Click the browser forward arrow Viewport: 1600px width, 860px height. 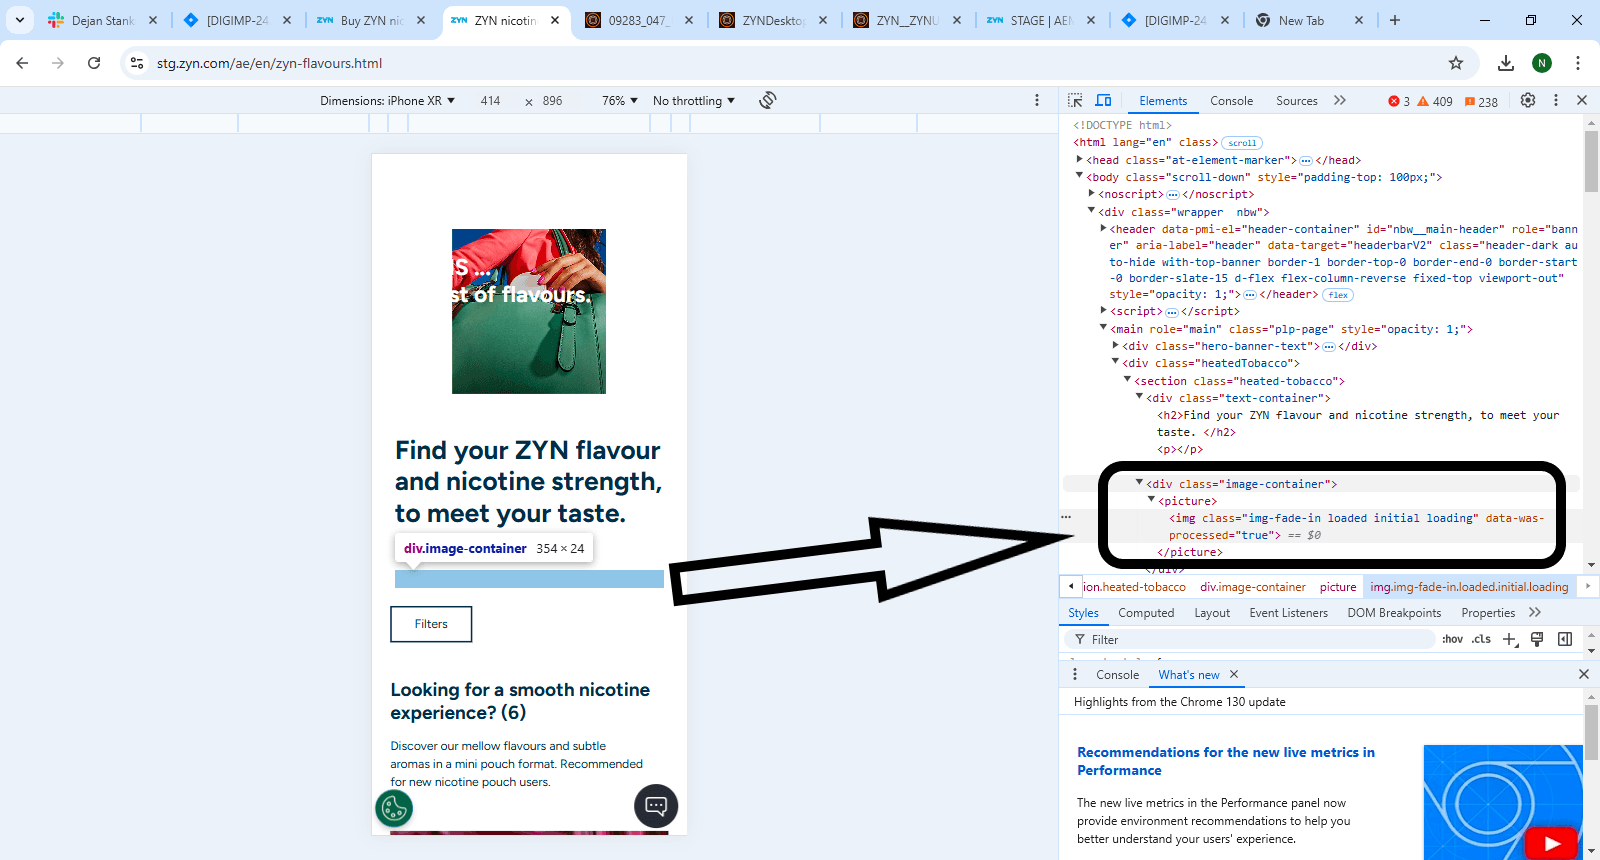[x=58, y=63]
